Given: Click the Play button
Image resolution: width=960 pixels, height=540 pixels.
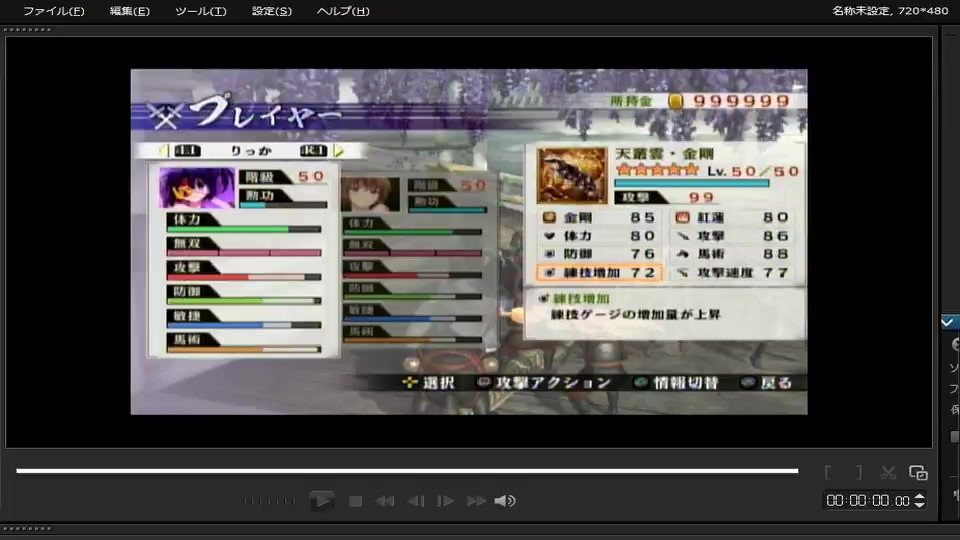Looking at the screenshot, I should click(321, 501).
